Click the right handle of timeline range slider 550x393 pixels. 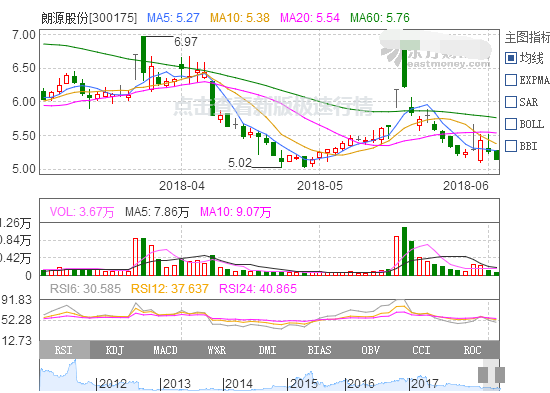pos(500,375)
